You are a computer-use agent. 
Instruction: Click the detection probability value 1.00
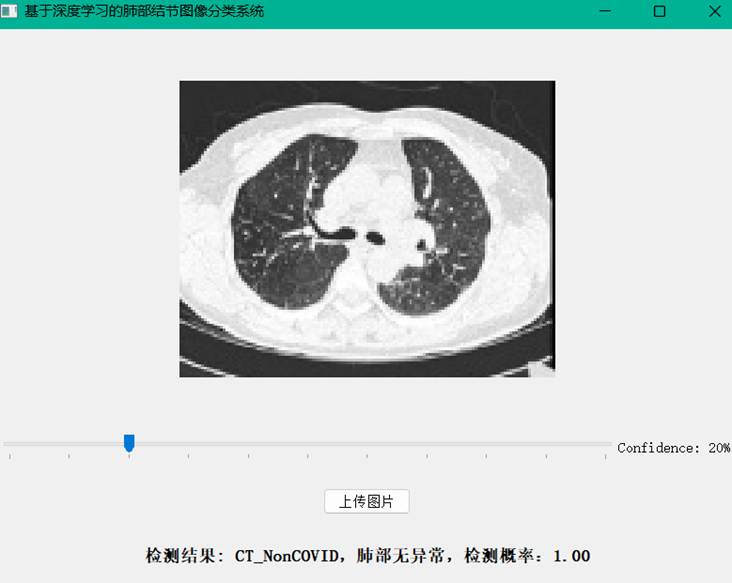coord(571,556)
